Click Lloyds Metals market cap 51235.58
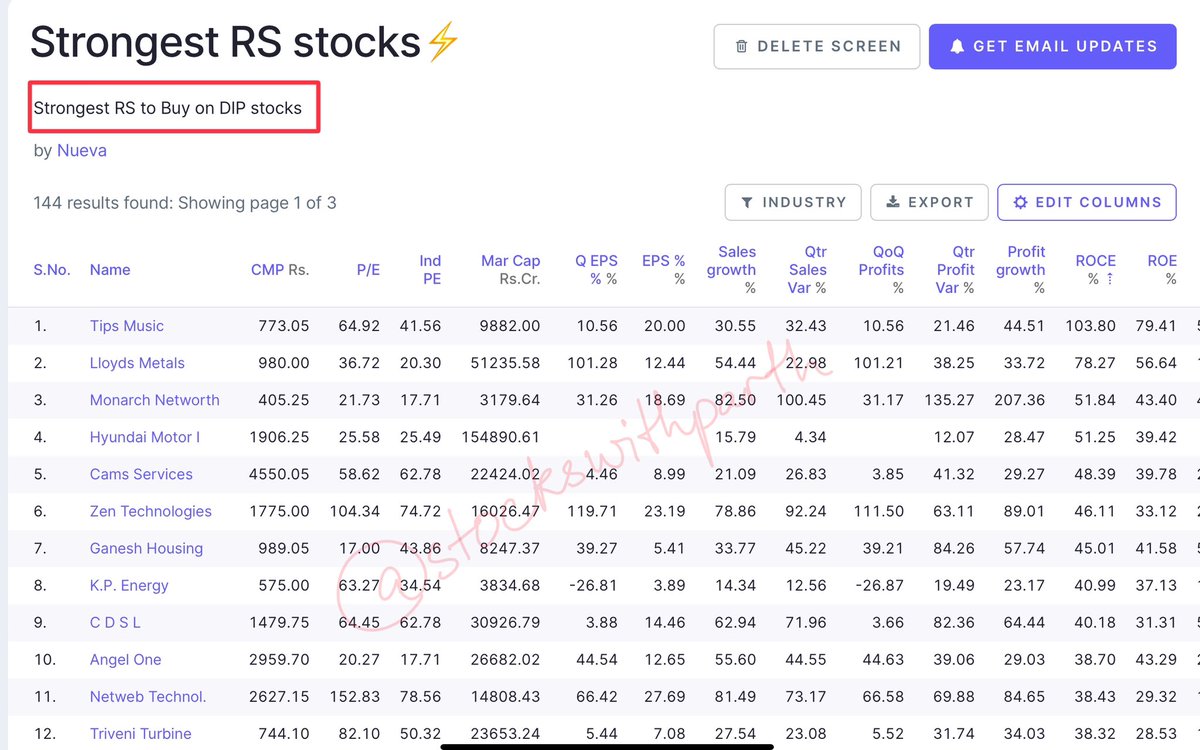1200x750 pixels. pos(505,363)
